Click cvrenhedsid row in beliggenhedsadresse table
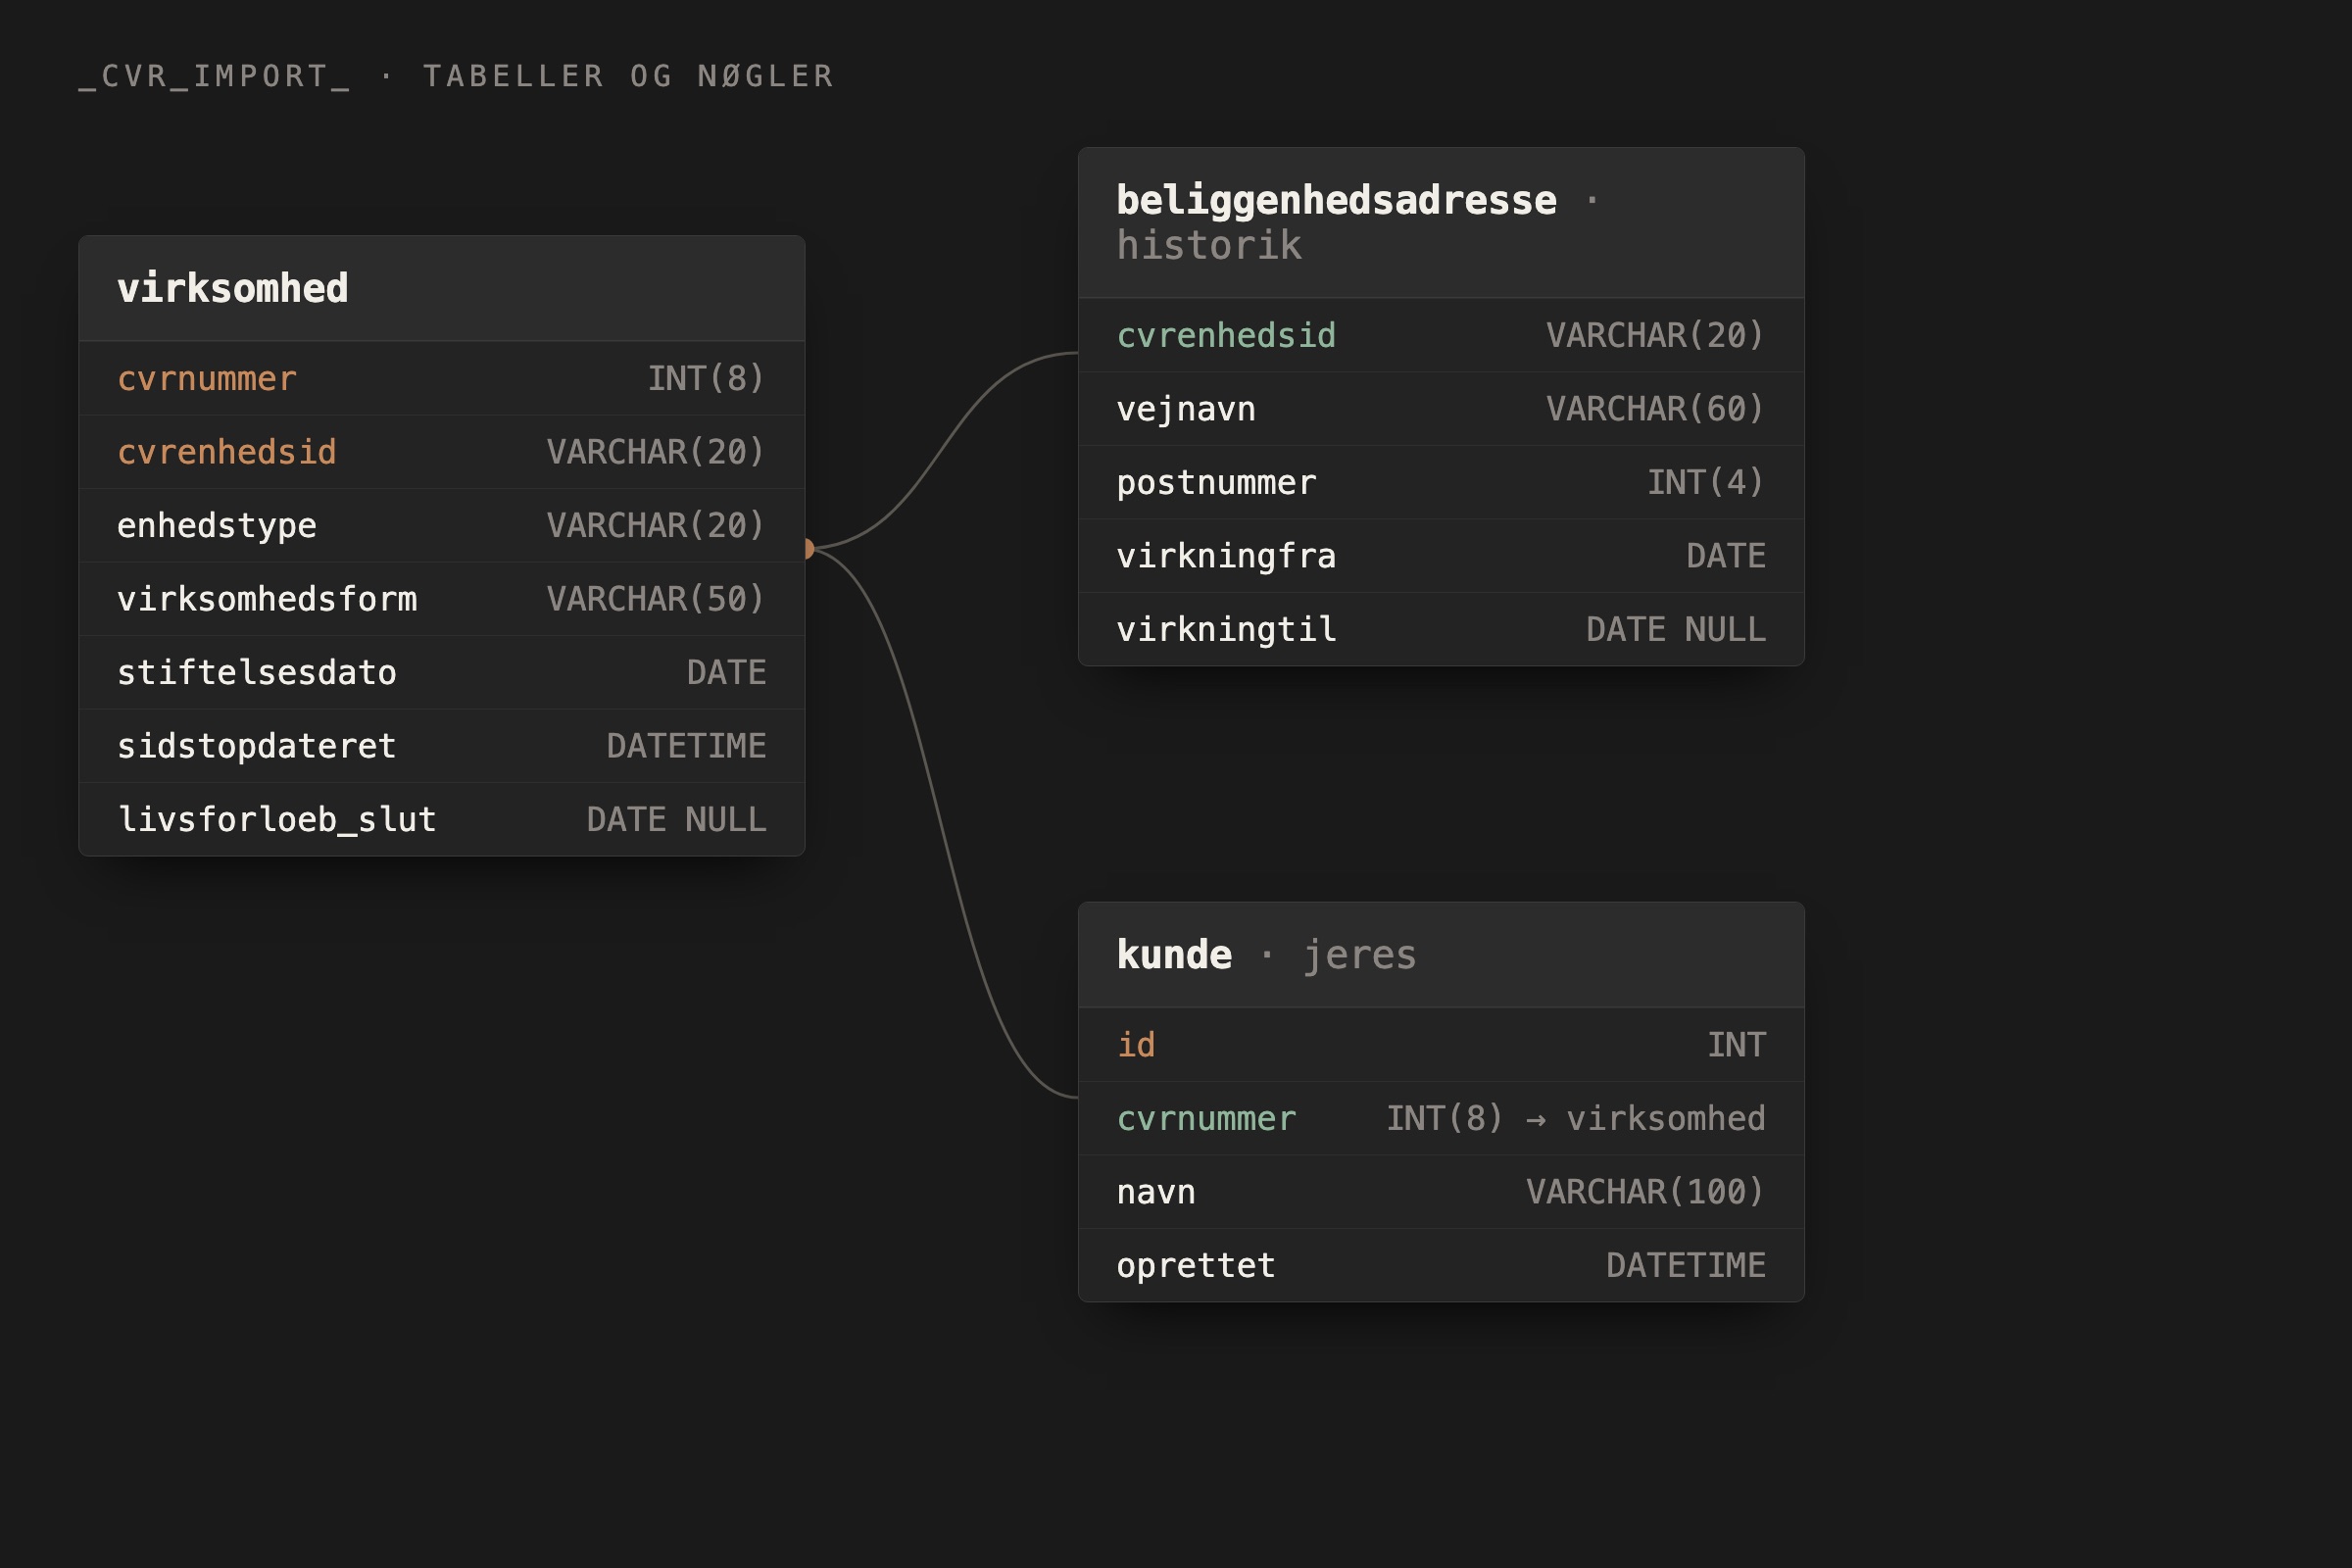Viewport: 2352px width, 1568px height. [x=1441, y=335]
